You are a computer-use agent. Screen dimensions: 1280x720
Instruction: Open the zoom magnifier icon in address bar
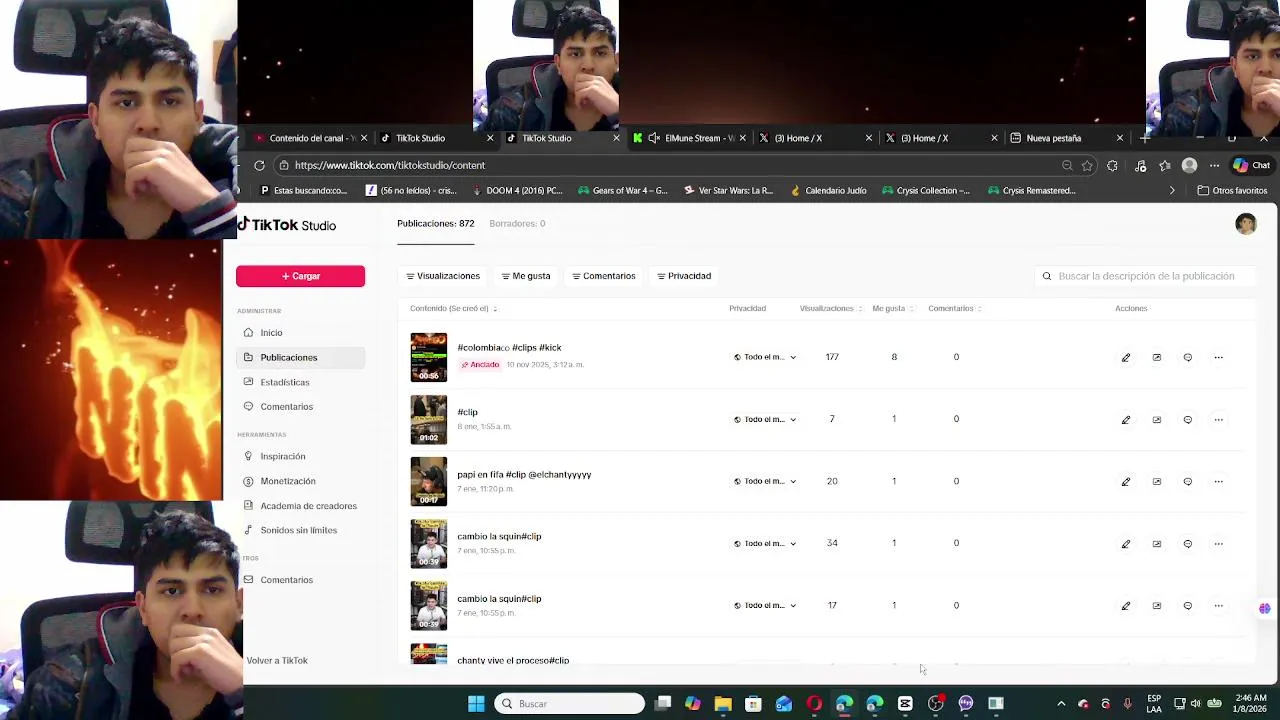(x=1067, y=165)
